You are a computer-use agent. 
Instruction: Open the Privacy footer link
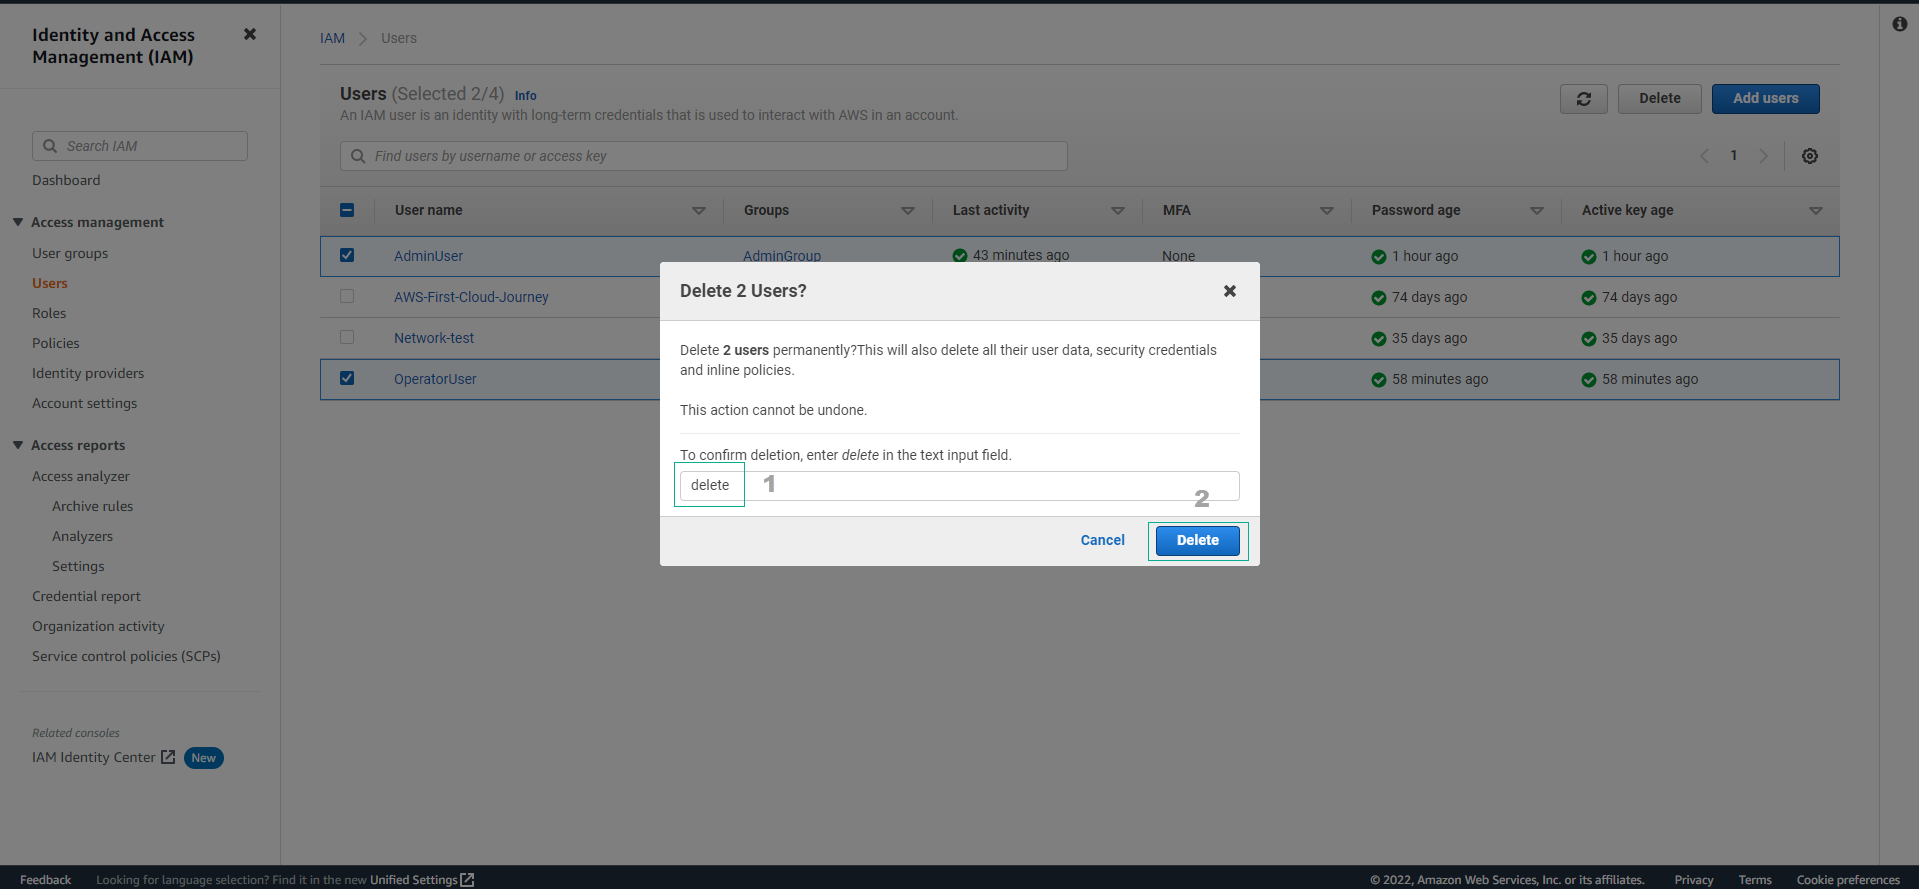click(x=1694, y=880)
